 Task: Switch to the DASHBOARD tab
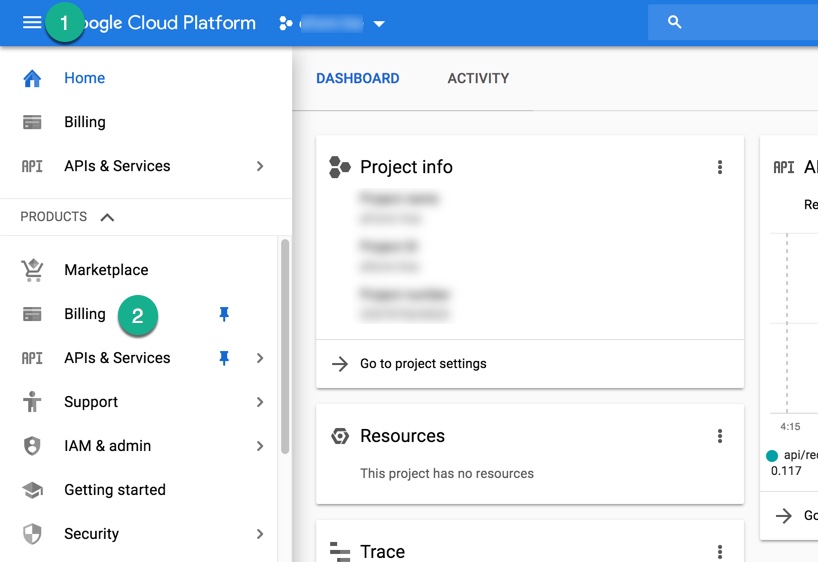click(358, 78)
